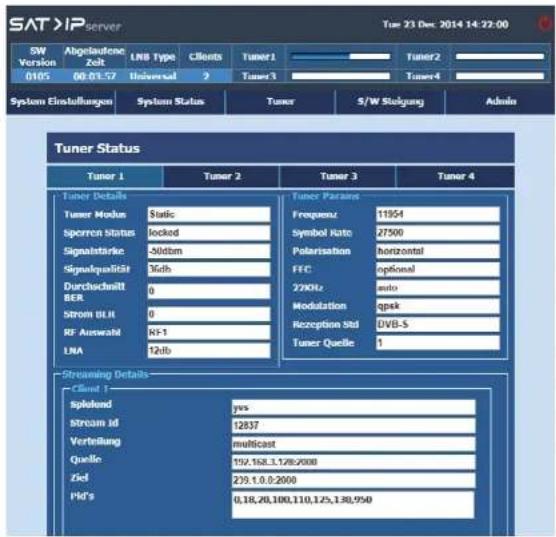The image size is (556, 537).
Task: Click Frequenz field showing 11954
Action: [438, 214]
